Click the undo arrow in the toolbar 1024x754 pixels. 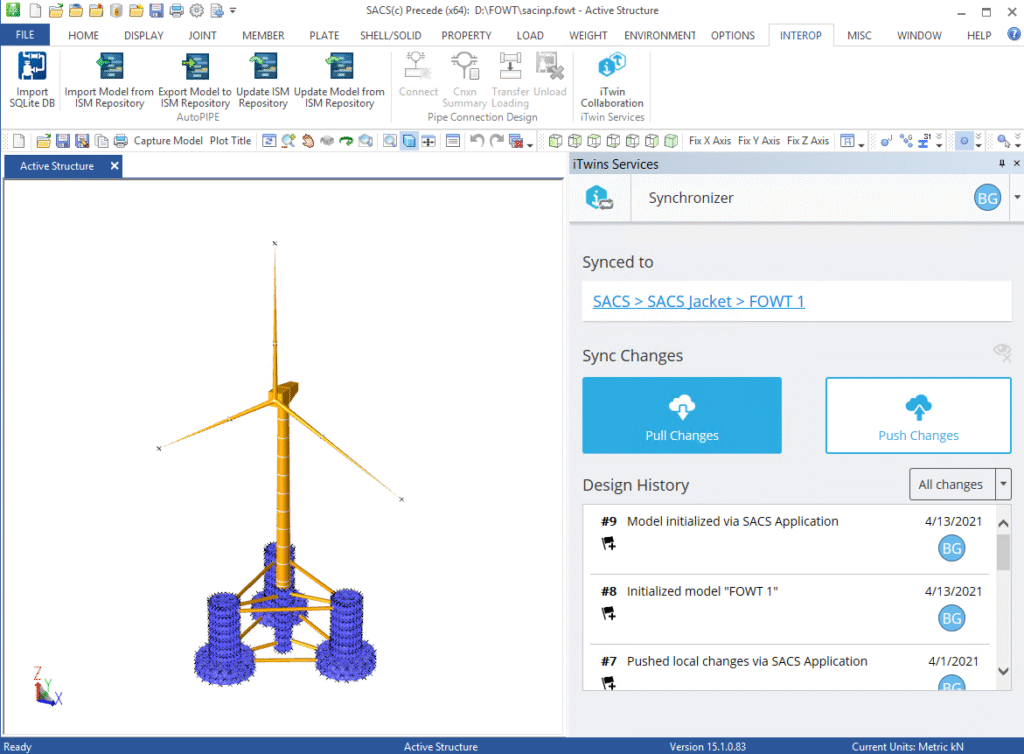pyautogui.click(x=477, y=141)
